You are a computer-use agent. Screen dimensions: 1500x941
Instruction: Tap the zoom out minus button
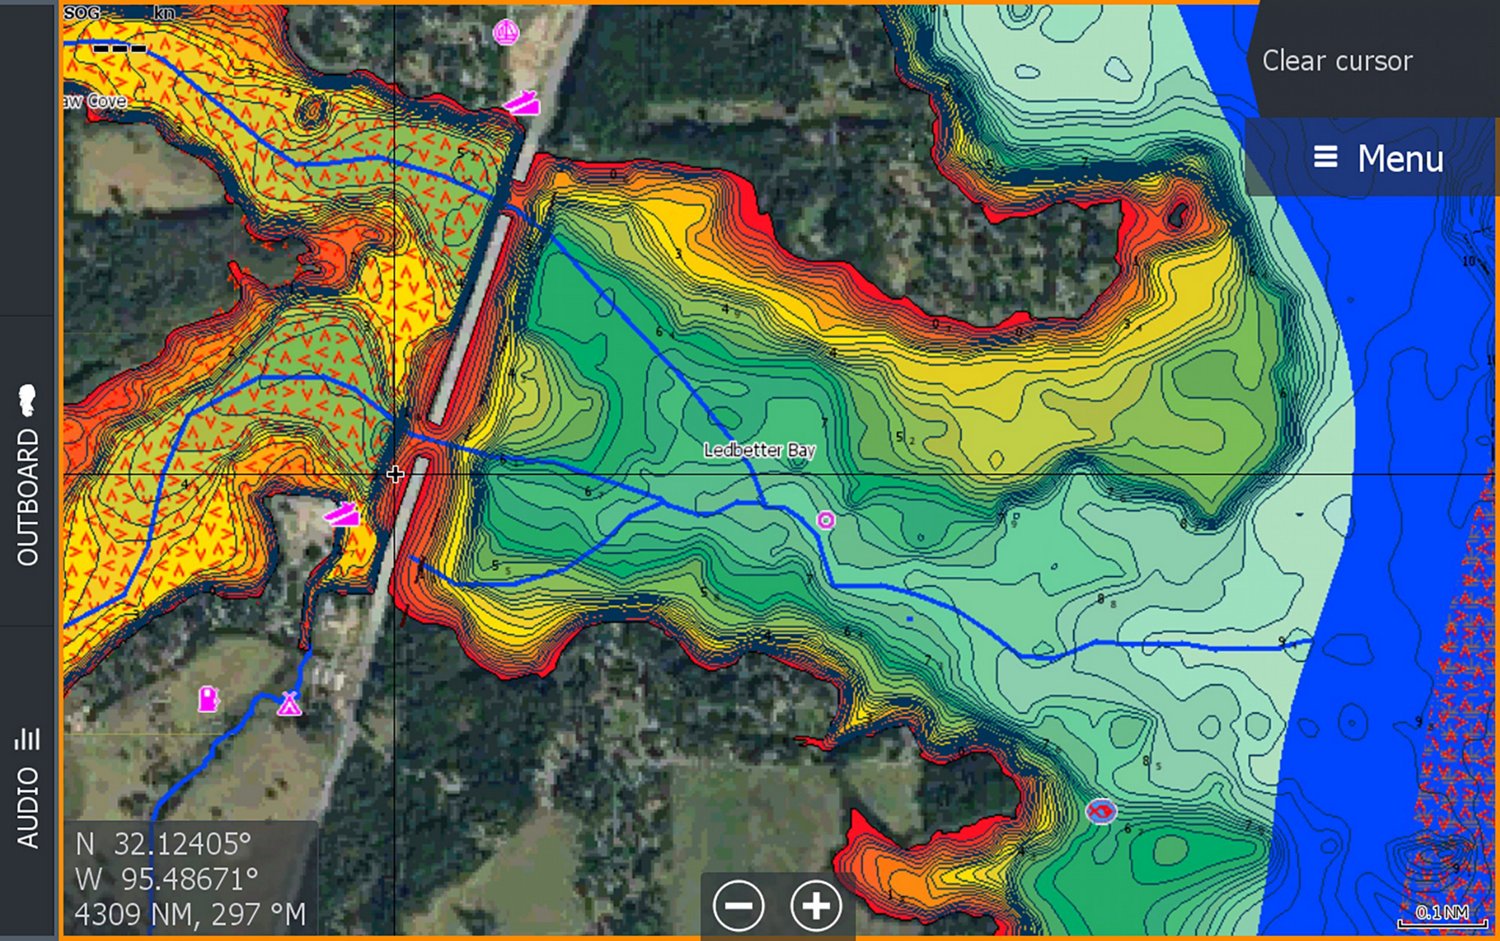coord(739,906)
